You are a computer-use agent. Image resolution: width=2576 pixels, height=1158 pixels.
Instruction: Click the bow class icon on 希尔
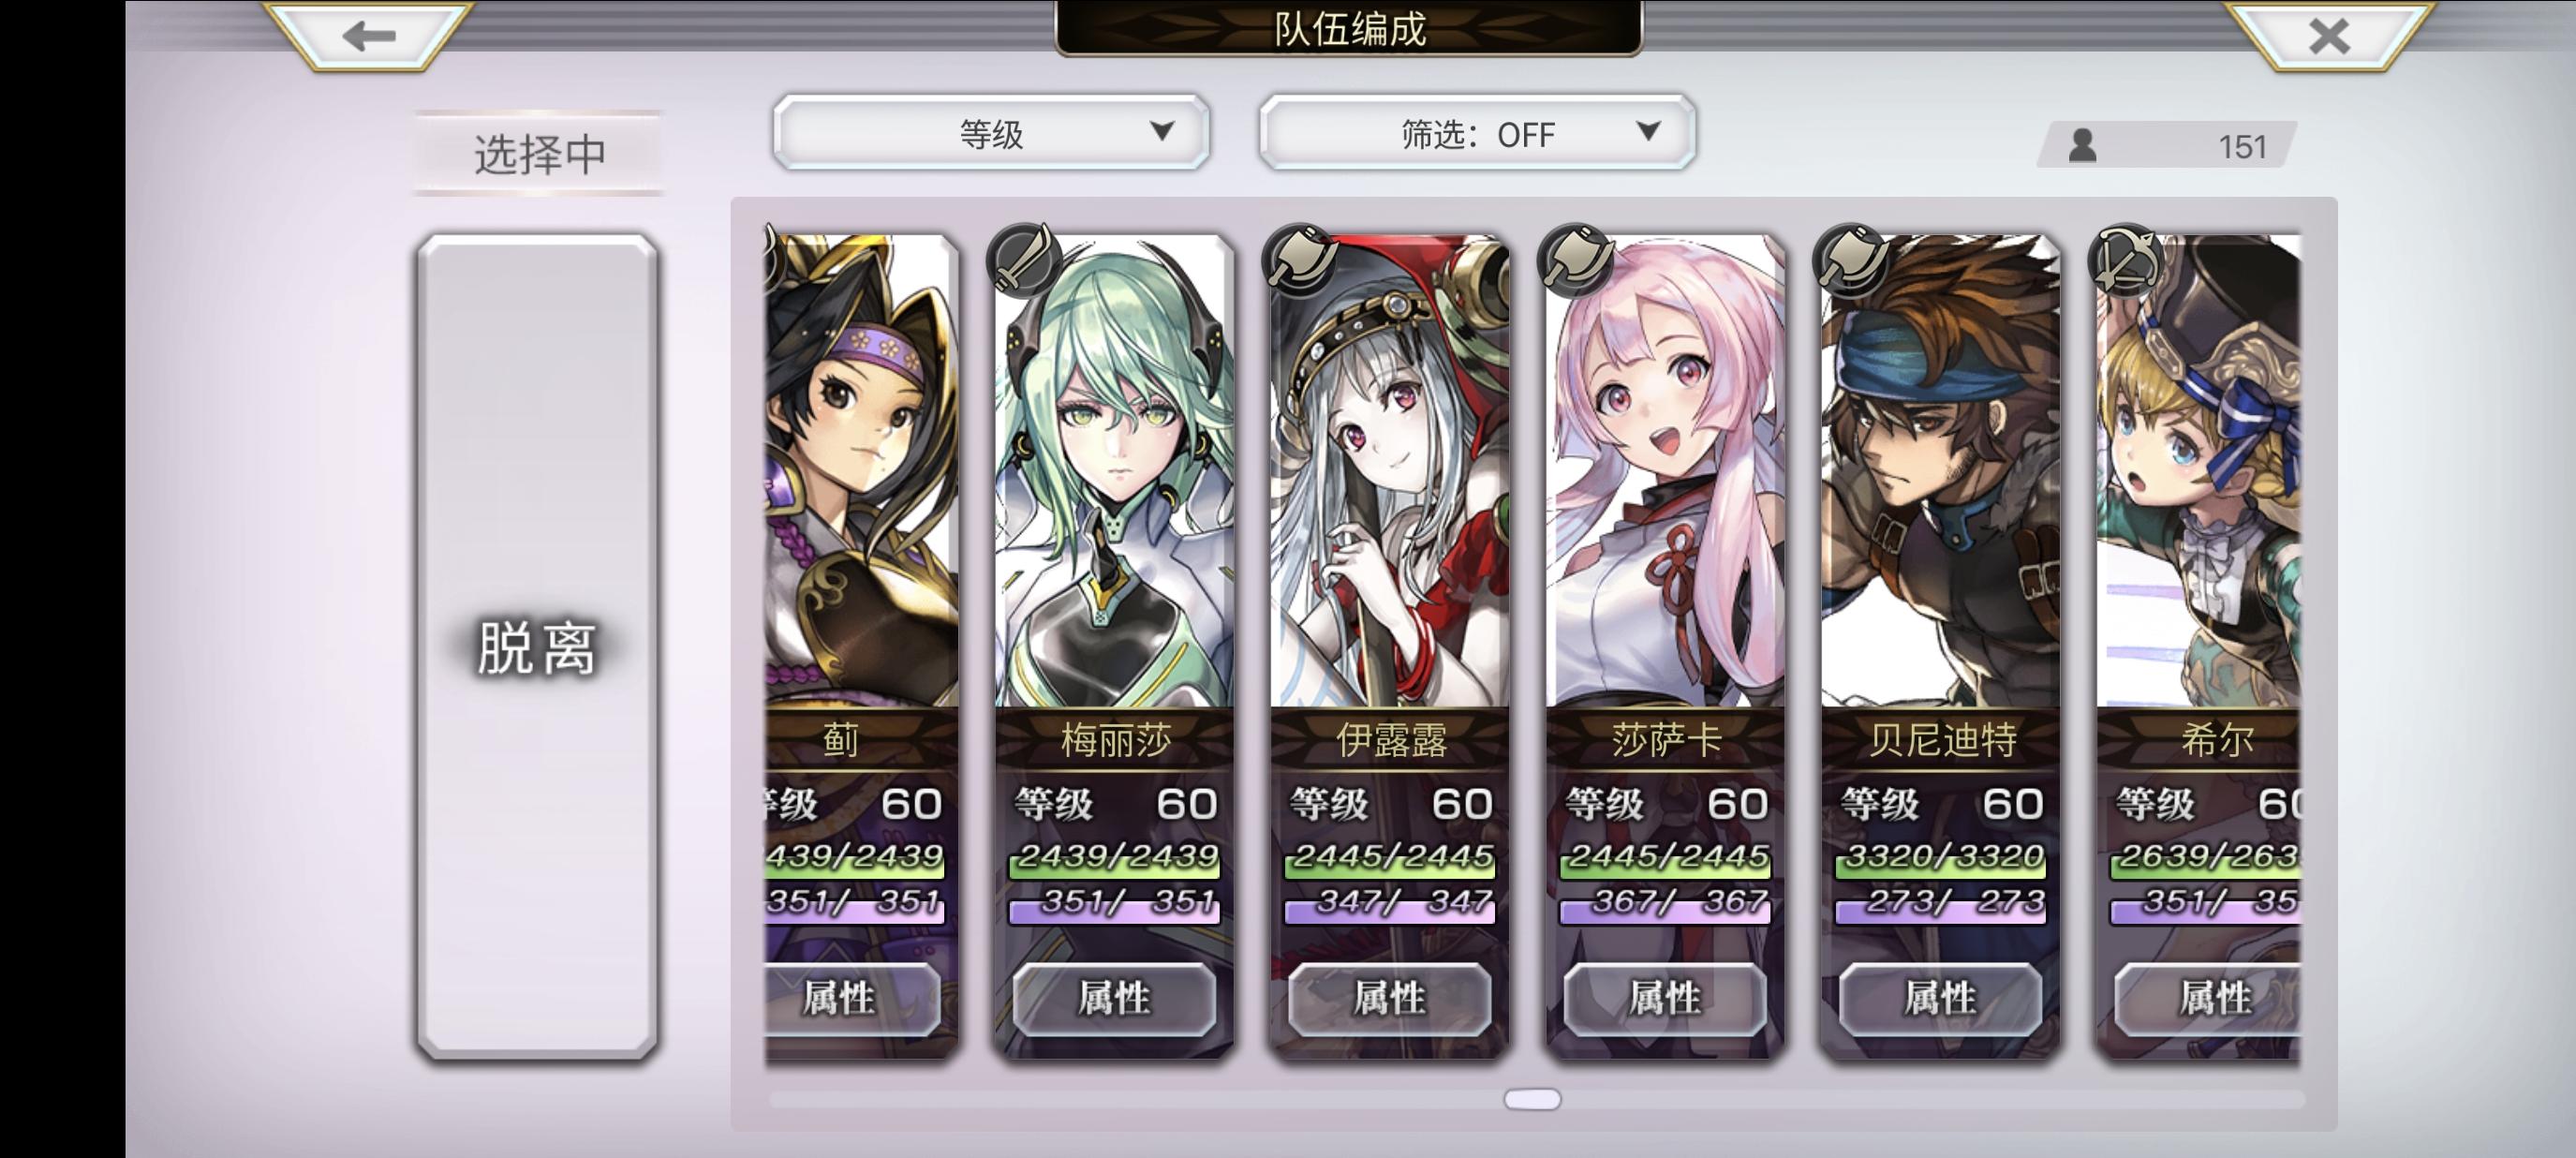2127,260
